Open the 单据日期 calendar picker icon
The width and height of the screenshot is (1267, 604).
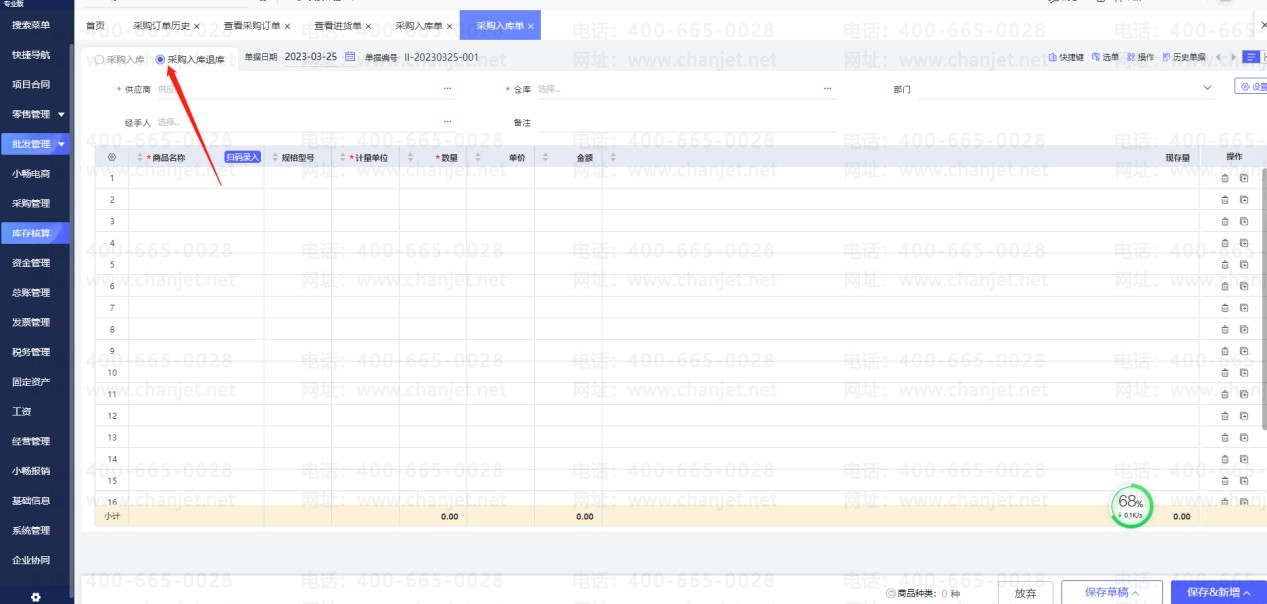(x=350, y=57)
